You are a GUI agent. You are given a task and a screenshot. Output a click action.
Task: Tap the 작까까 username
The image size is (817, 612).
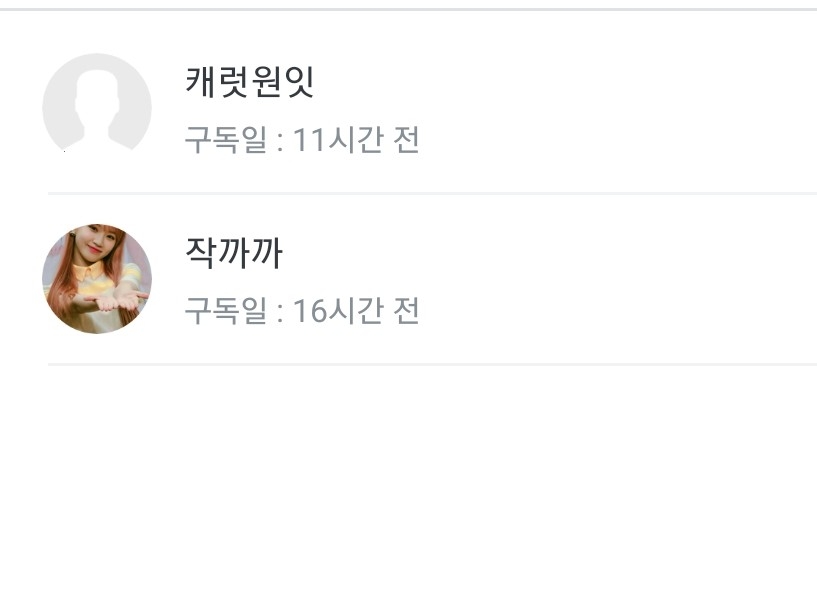coord(234,253)
